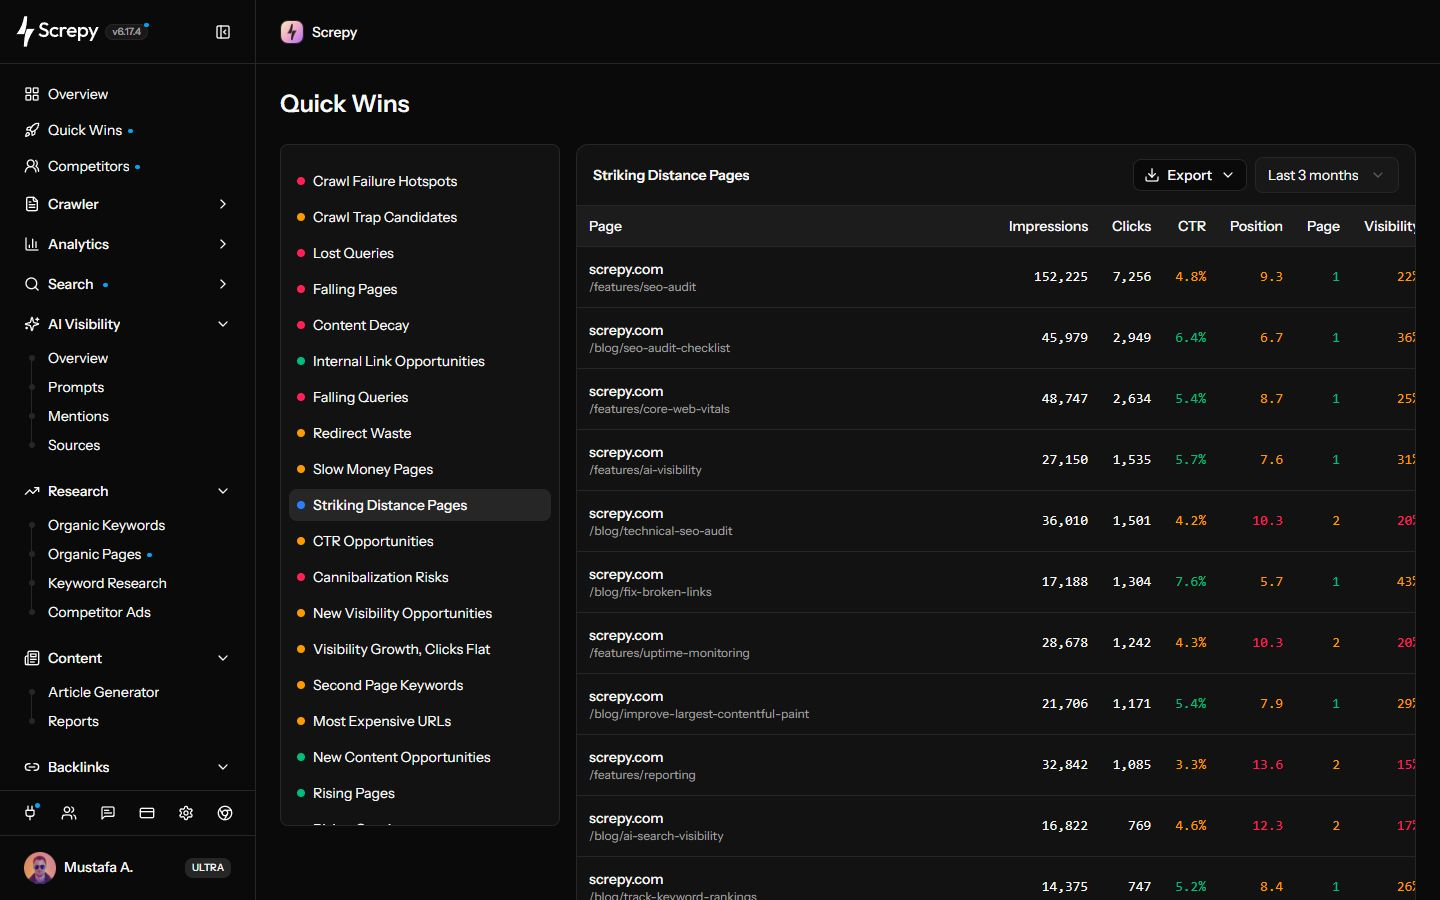Click the ULTRA plan badge
The image size is (1440, 900).
pyautogui.click(x=208, y=867)
